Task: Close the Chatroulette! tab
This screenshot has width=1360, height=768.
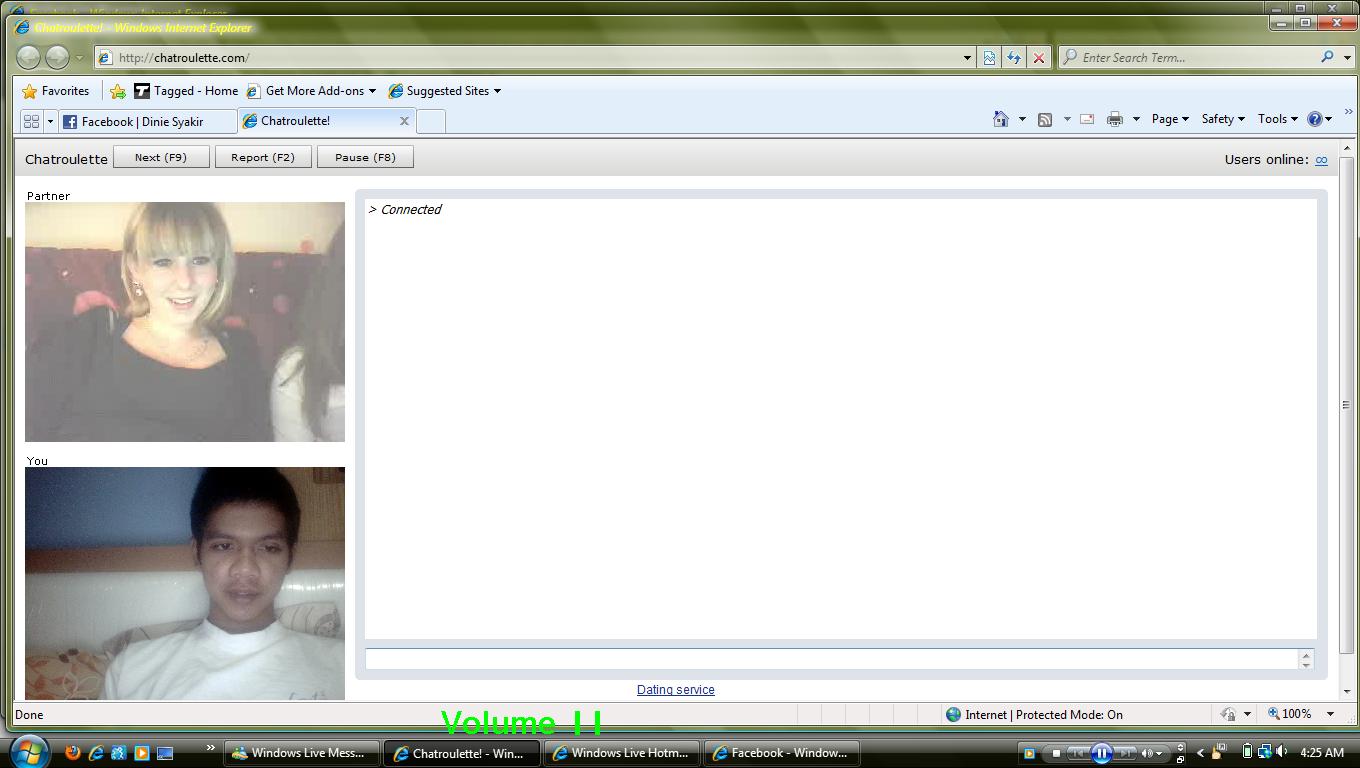Action: (404, 121)
